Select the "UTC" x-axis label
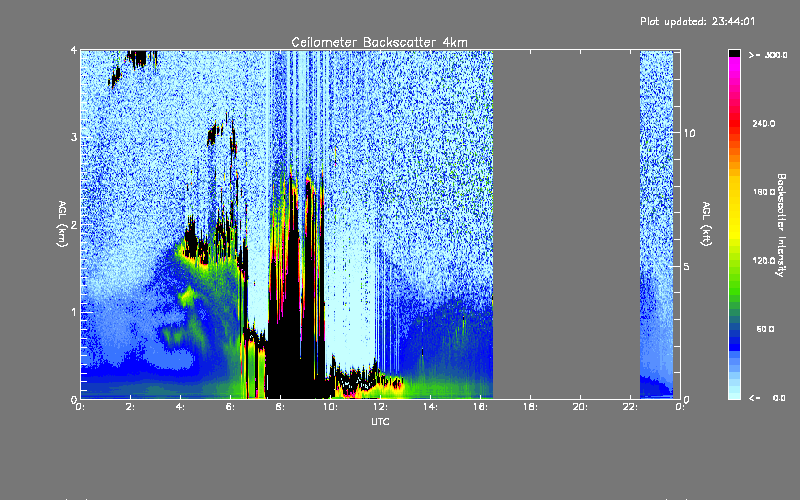 [x=380, y=421]
